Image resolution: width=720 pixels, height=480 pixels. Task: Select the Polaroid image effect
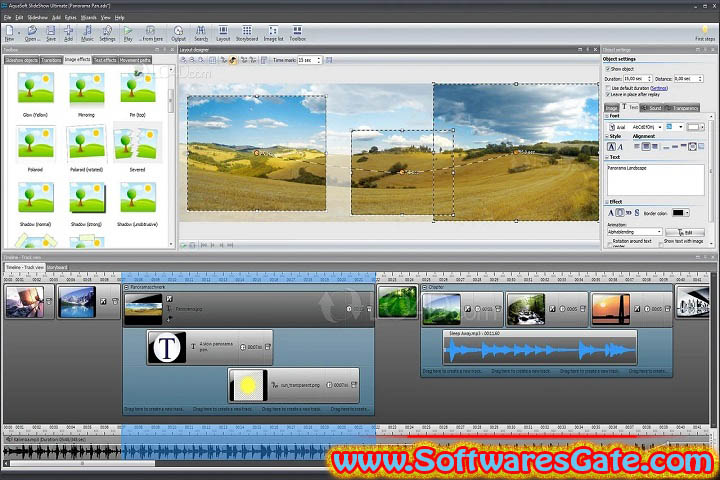(x=35, y=148)
